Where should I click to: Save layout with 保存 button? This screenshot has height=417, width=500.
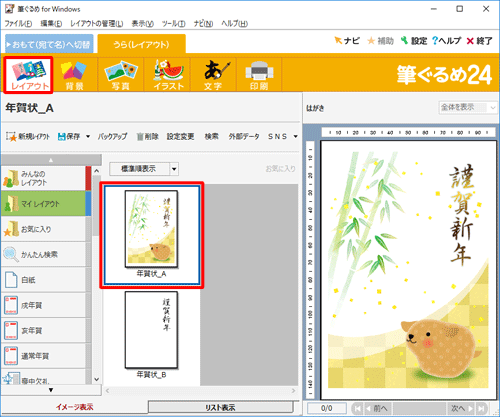69,136
